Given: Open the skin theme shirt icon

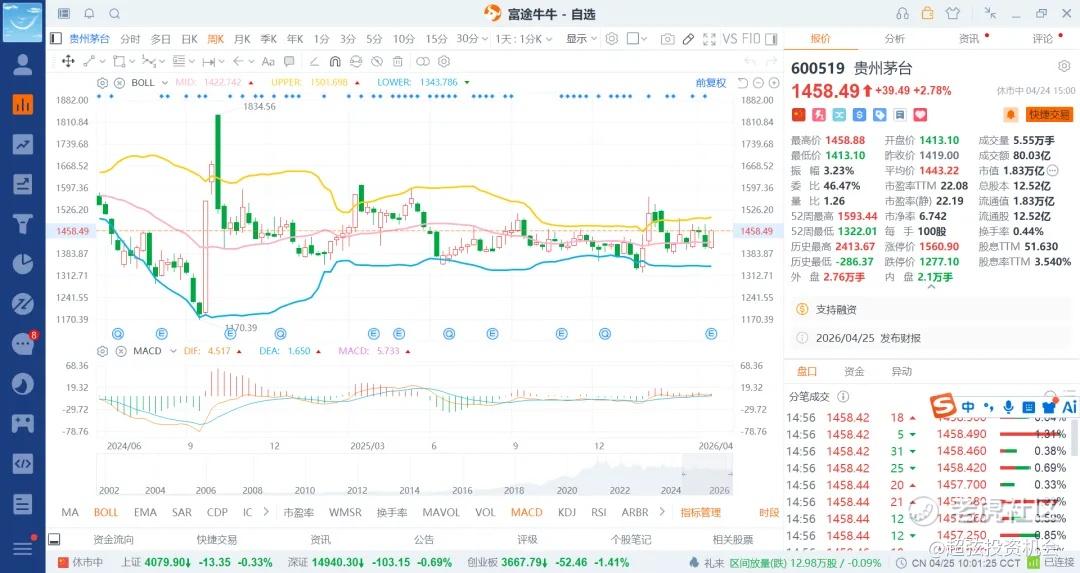Looking at the screenshot, I should [951, 14].
